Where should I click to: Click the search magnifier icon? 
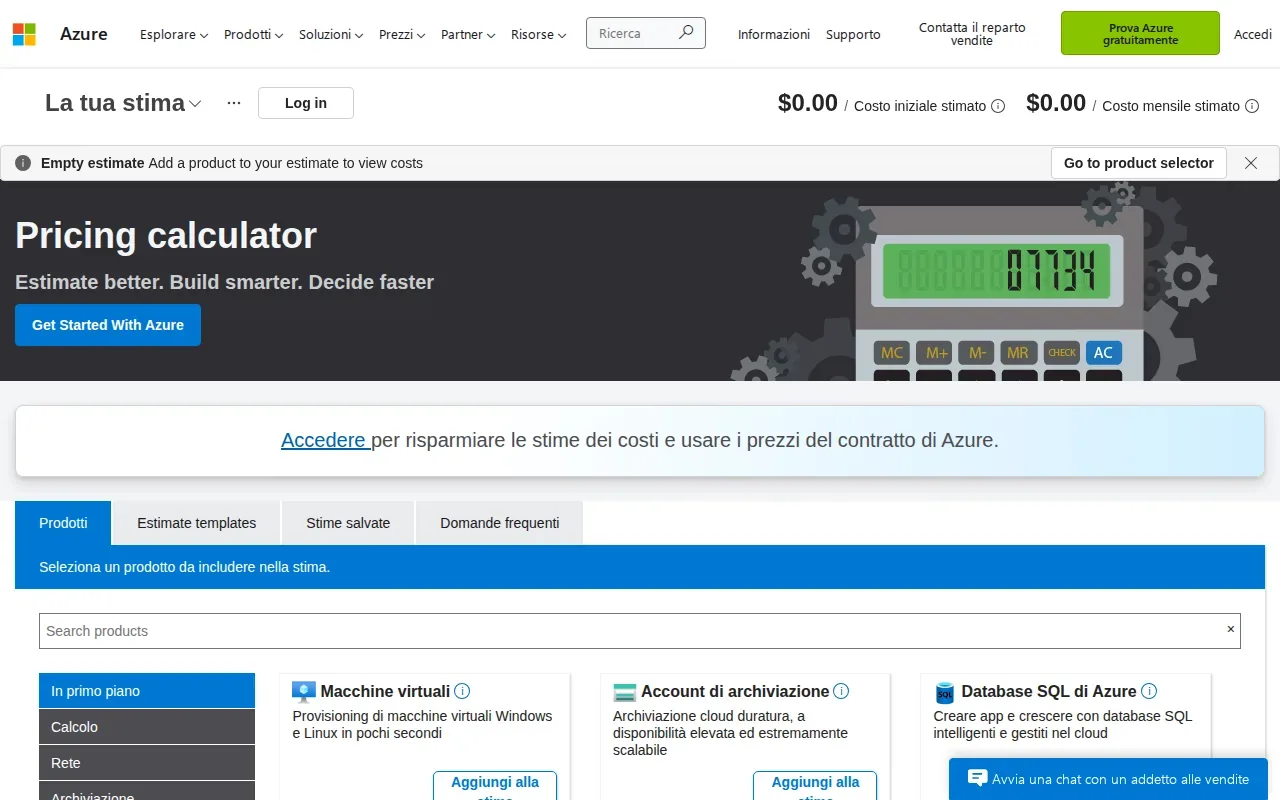pos(686,33)
